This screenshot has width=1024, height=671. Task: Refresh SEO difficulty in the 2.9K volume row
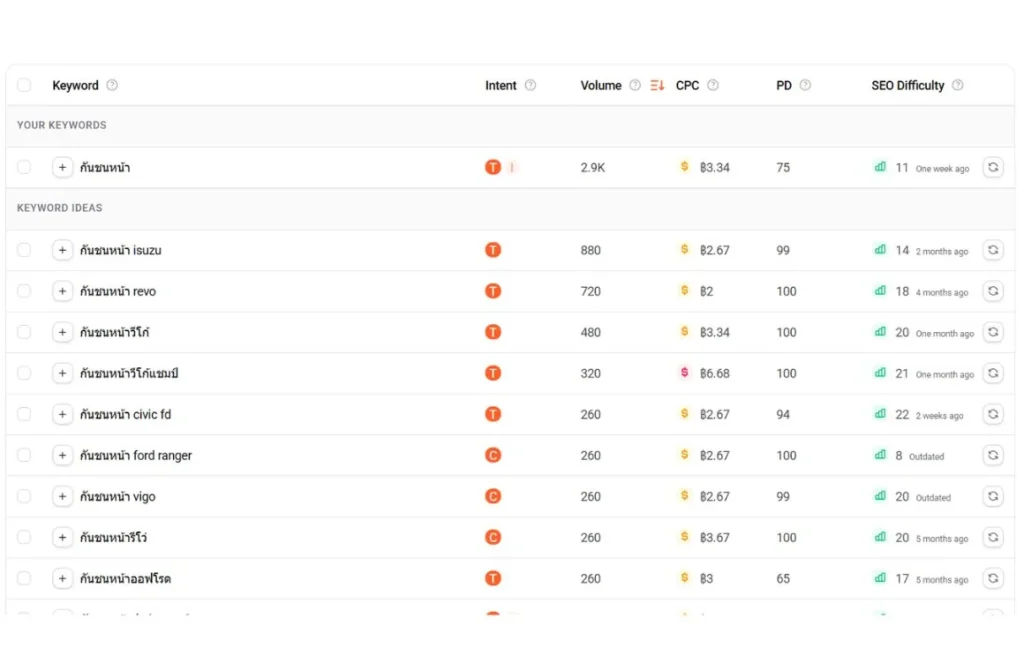point(993,168)
